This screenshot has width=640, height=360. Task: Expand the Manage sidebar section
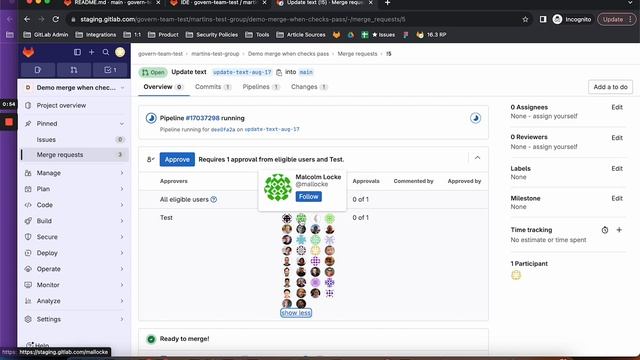pos(74,173)
